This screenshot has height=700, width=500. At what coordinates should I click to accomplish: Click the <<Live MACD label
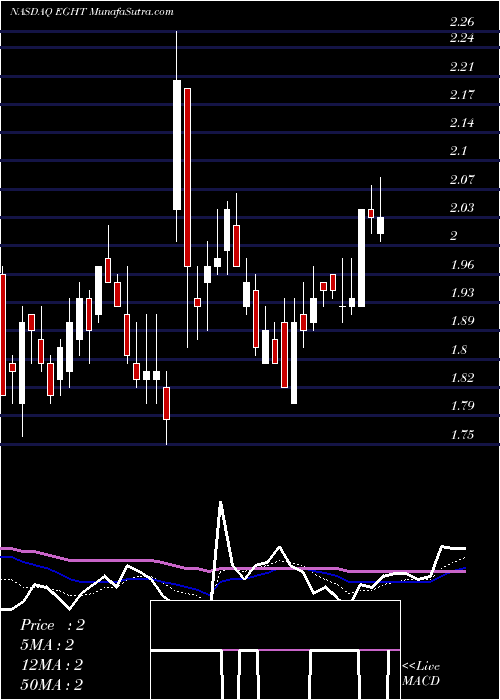point(421,674)
